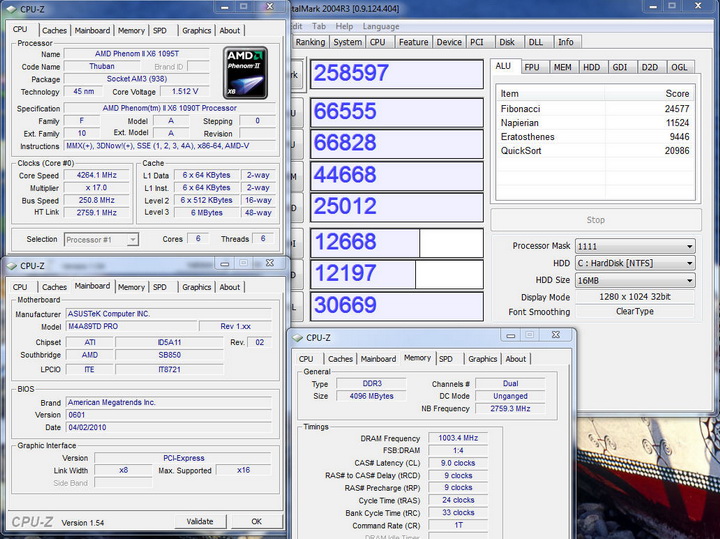Open the HDD Size dropdown
The height and width of the screenshot is (539, 720).
[635, 280]
